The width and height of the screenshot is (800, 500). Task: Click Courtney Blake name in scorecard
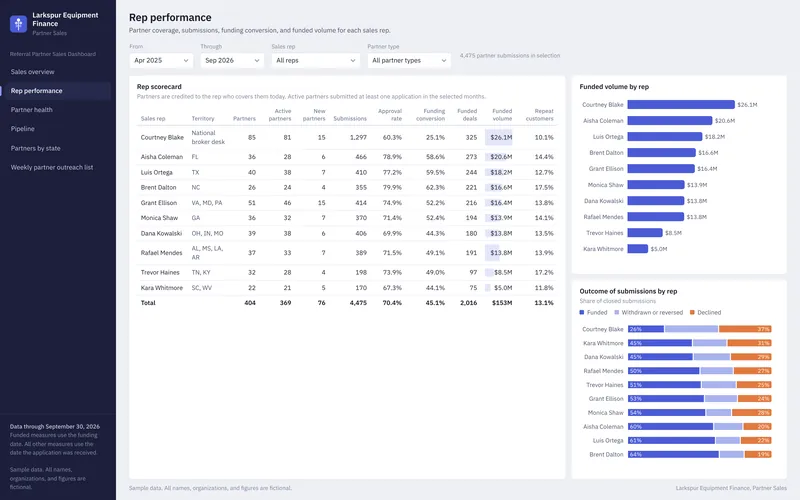[x=162, y=137]
